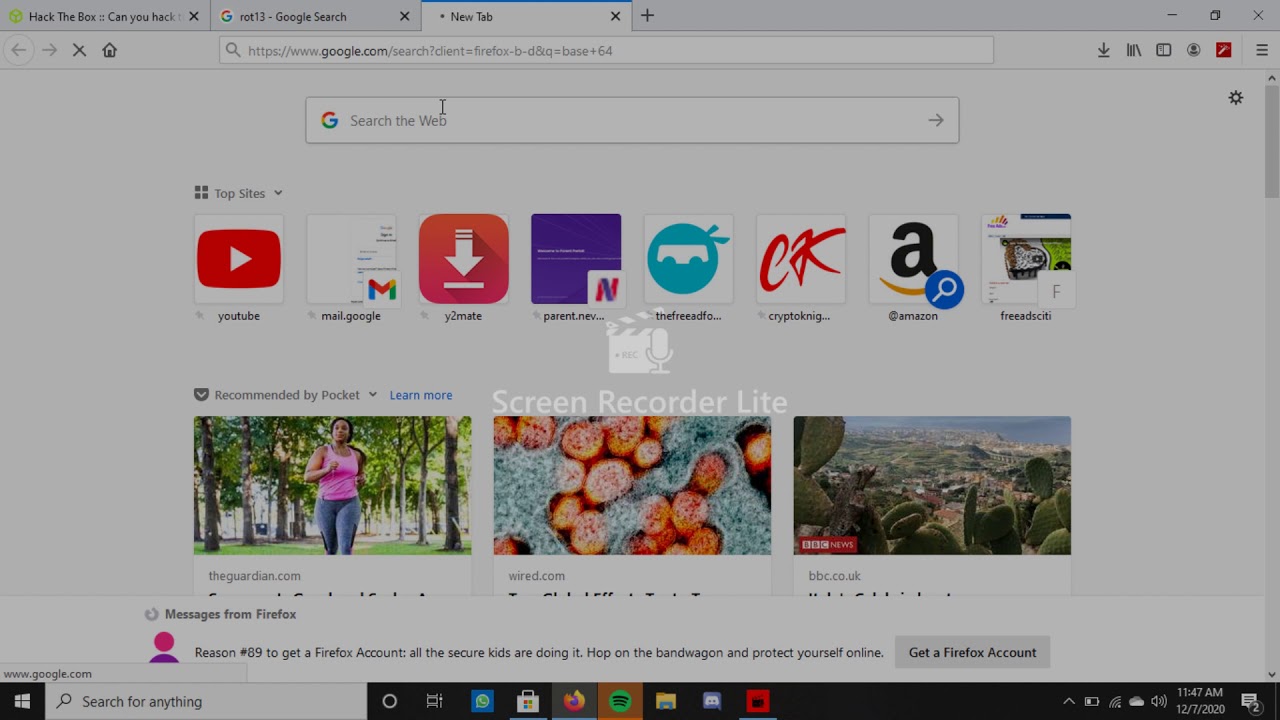Open theguardian.com Pocket story image
The width and height of the screenshot is (1280, 720).
click(333, 485)
